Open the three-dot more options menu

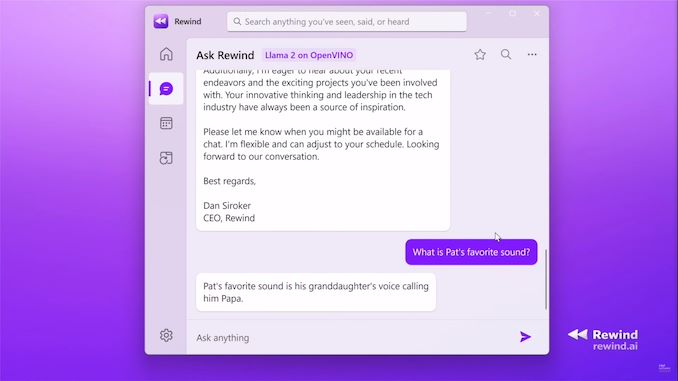pyautogui.click(x=532, y=54)
